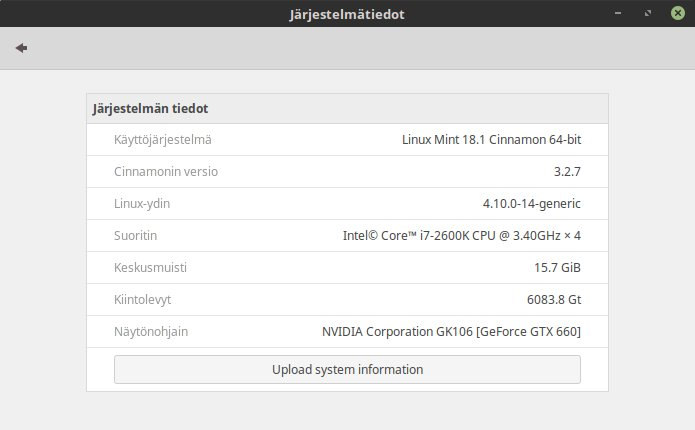Click the 4.10.0-14-generic kernel value
Viewport: 695px width, 430px height.
point(531,204)
